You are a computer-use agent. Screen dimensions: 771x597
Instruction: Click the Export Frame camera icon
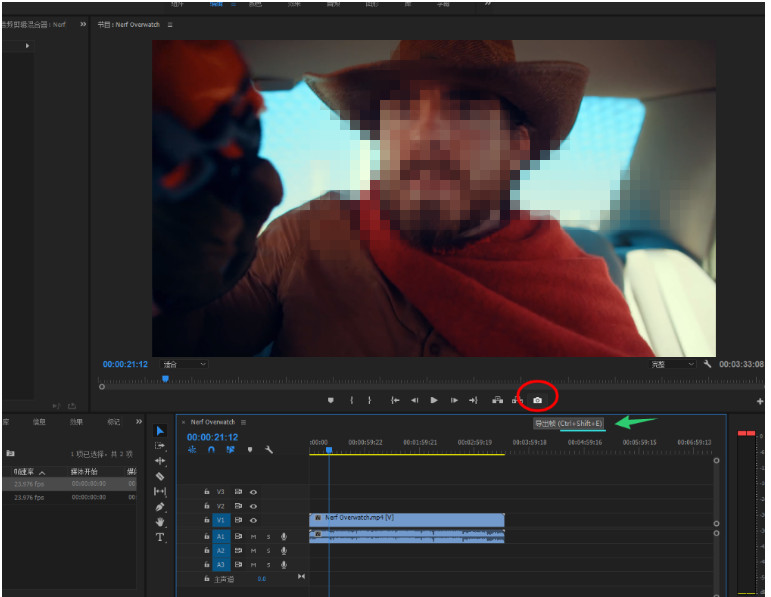[x=538, y=400]
